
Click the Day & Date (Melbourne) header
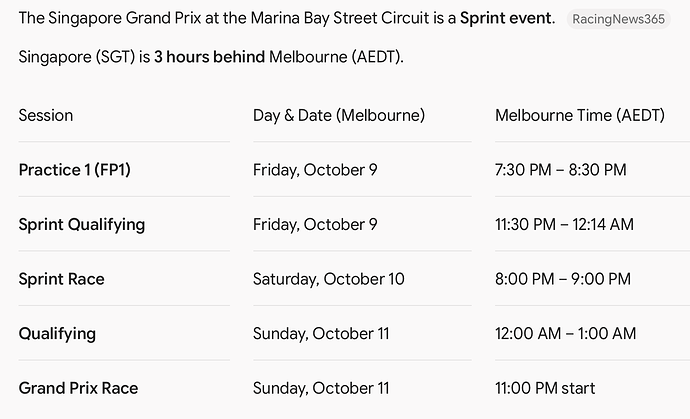coord(339,115)
